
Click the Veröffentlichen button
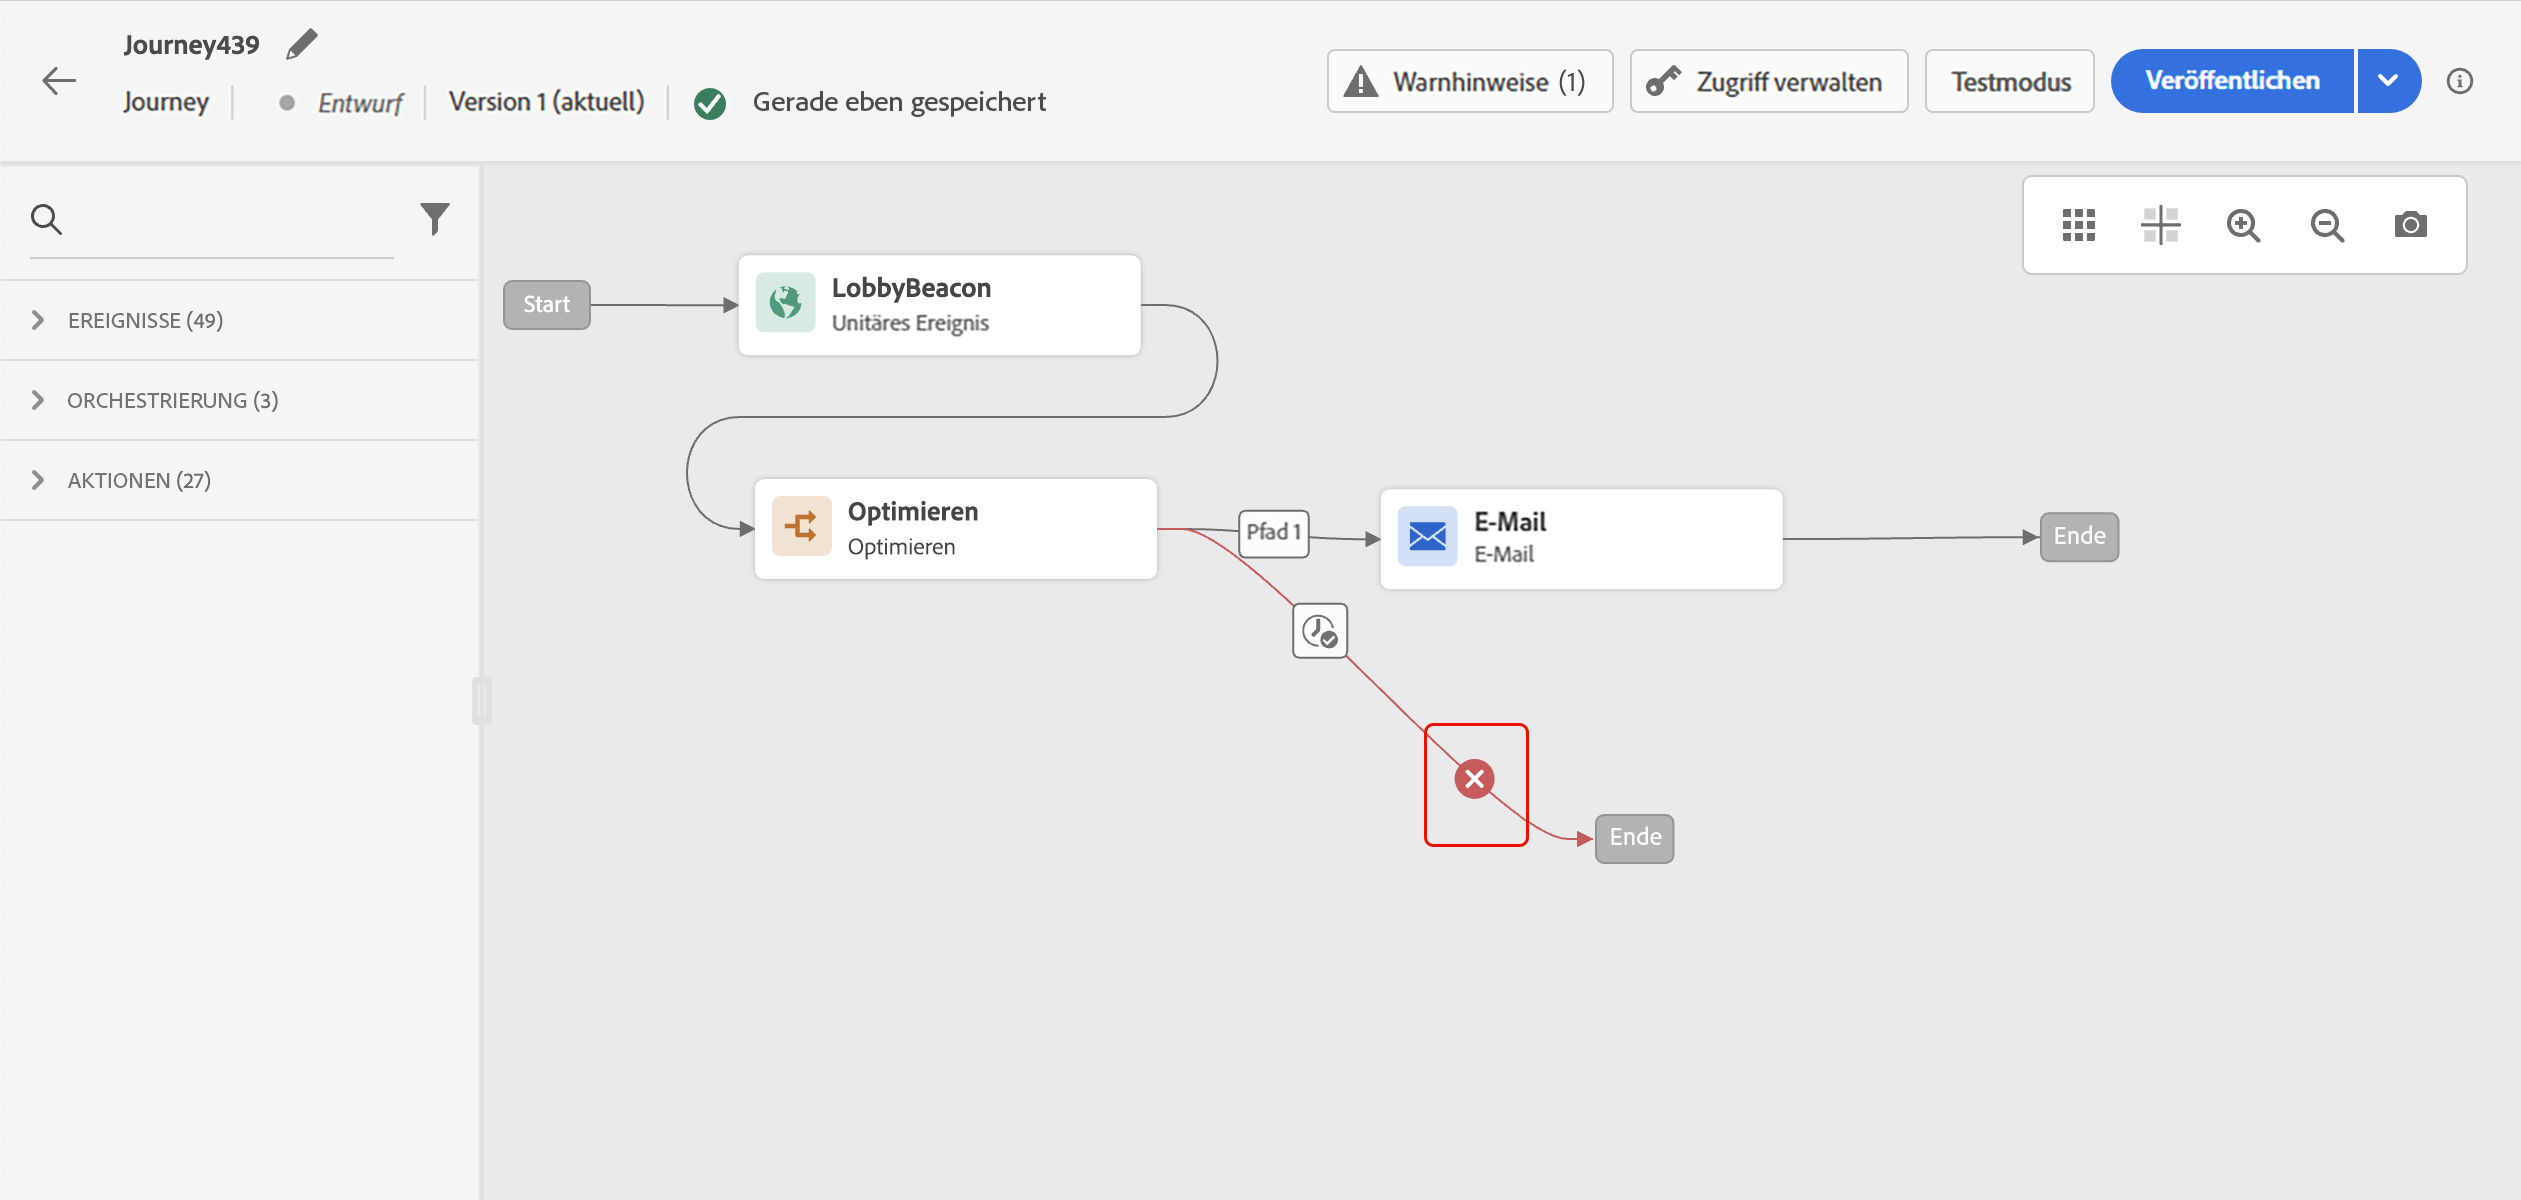pos(2232,81)
